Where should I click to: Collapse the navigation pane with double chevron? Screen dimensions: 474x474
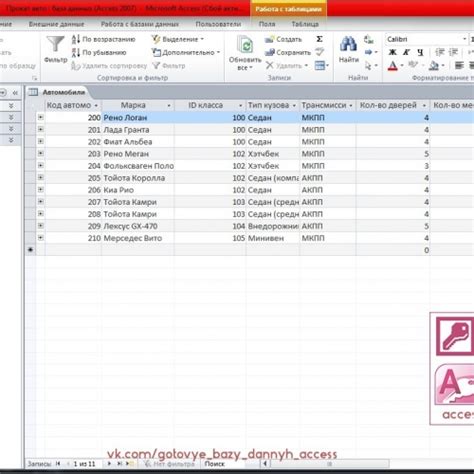pyautogui.click(x=15, y=93)
